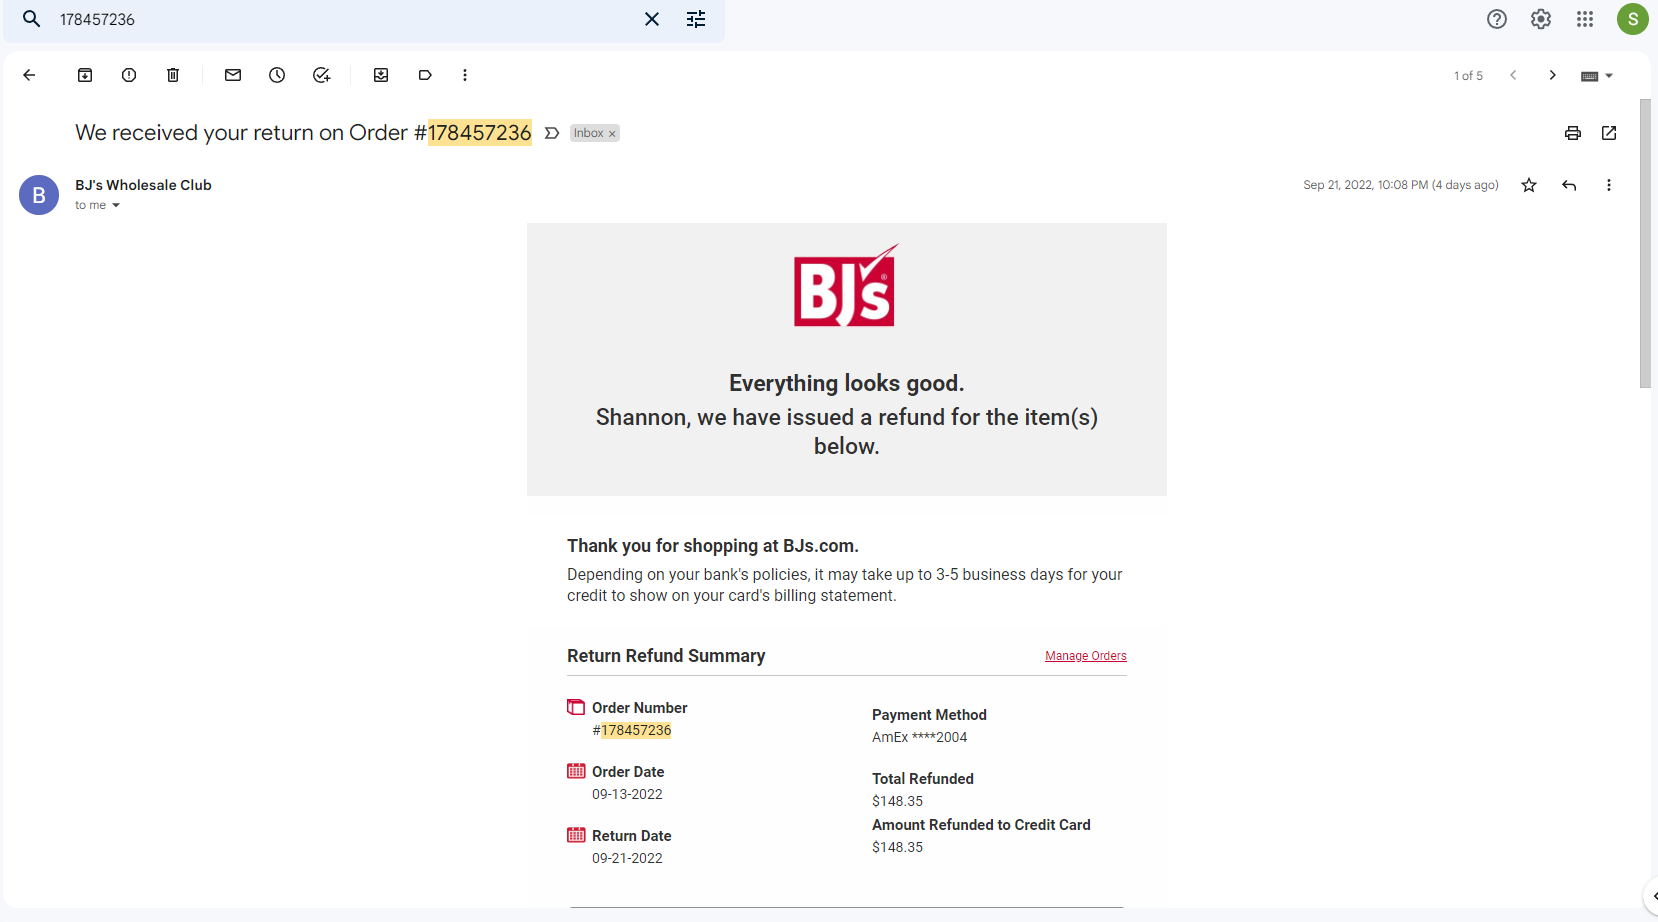The height and width of the screenshot is (922, 1658).
Task: Click the '1 of 5' conversation counter
Action: (1468, 76)
